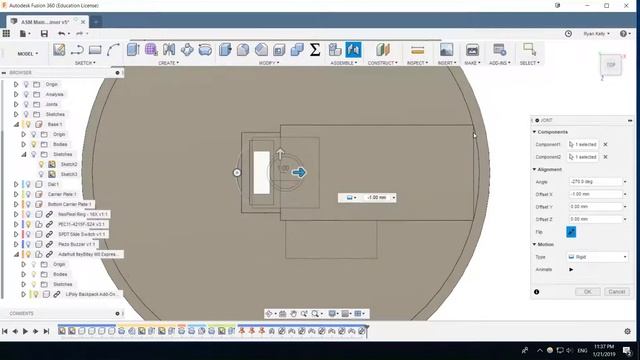Image resolution: width=640 pixels, height=360 pixels.
Task: Click the Line sketch tool icon
Action: (77, 50)
